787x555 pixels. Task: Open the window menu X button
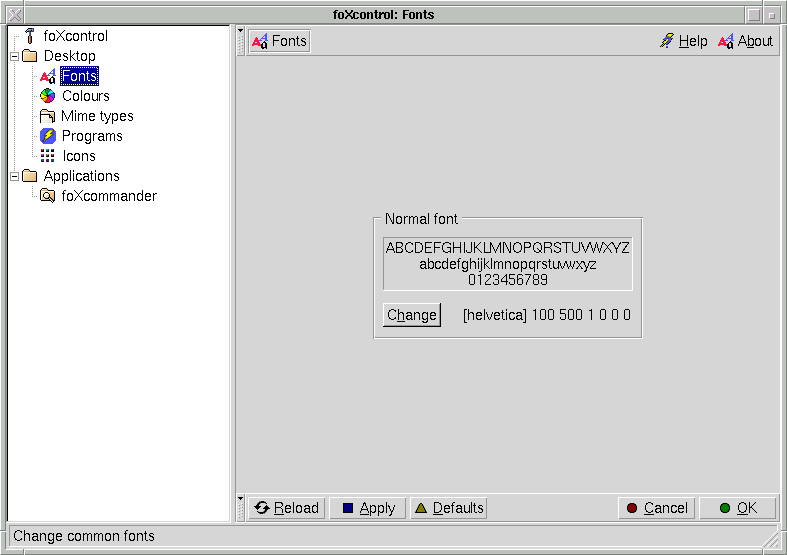pos(16,15)
